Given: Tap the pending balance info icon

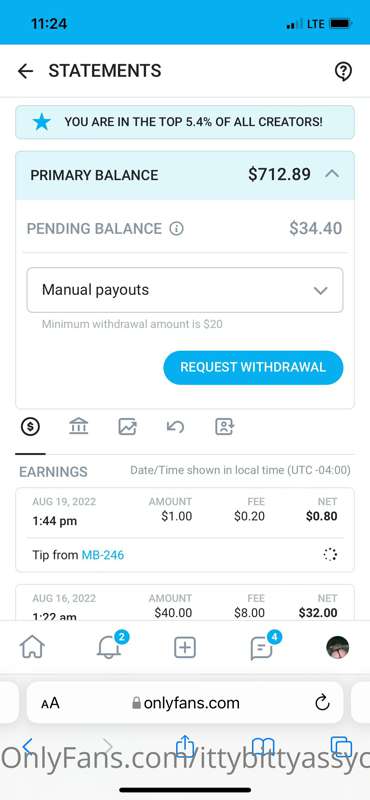Looking at the screenshot, I should click(176, 229).
